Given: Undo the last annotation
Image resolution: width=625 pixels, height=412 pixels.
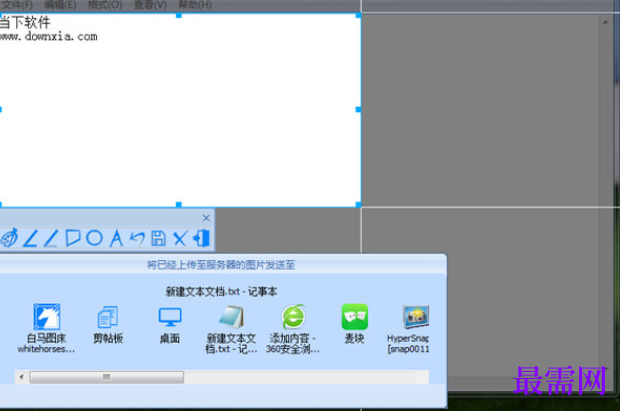Looking at the screenshot, I should click(x=137, y=238).
